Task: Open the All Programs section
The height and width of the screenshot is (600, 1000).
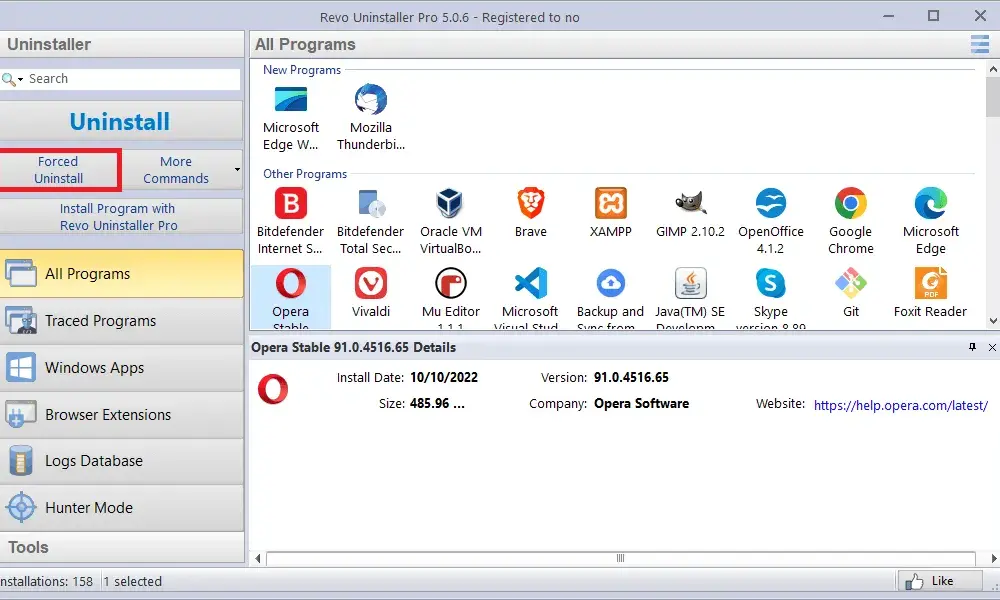Action: click(x=121, y=274)
